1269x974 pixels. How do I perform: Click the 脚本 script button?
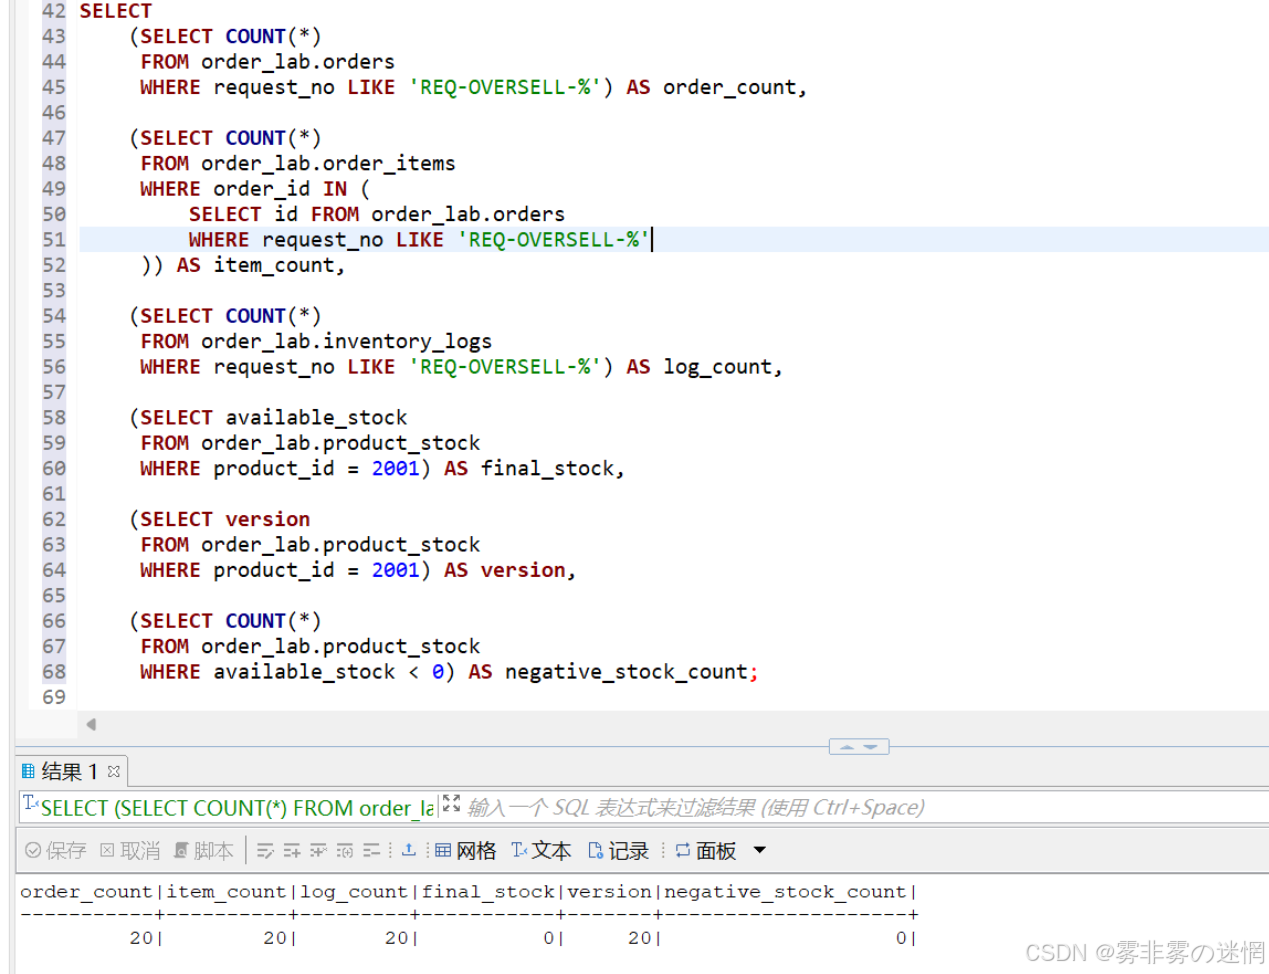coord(204,851)
